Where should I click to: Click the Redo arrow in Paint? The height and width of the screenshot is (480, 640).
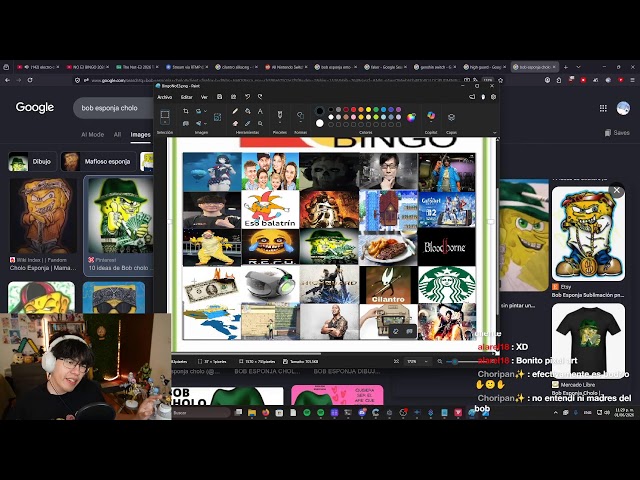[260, 97]
